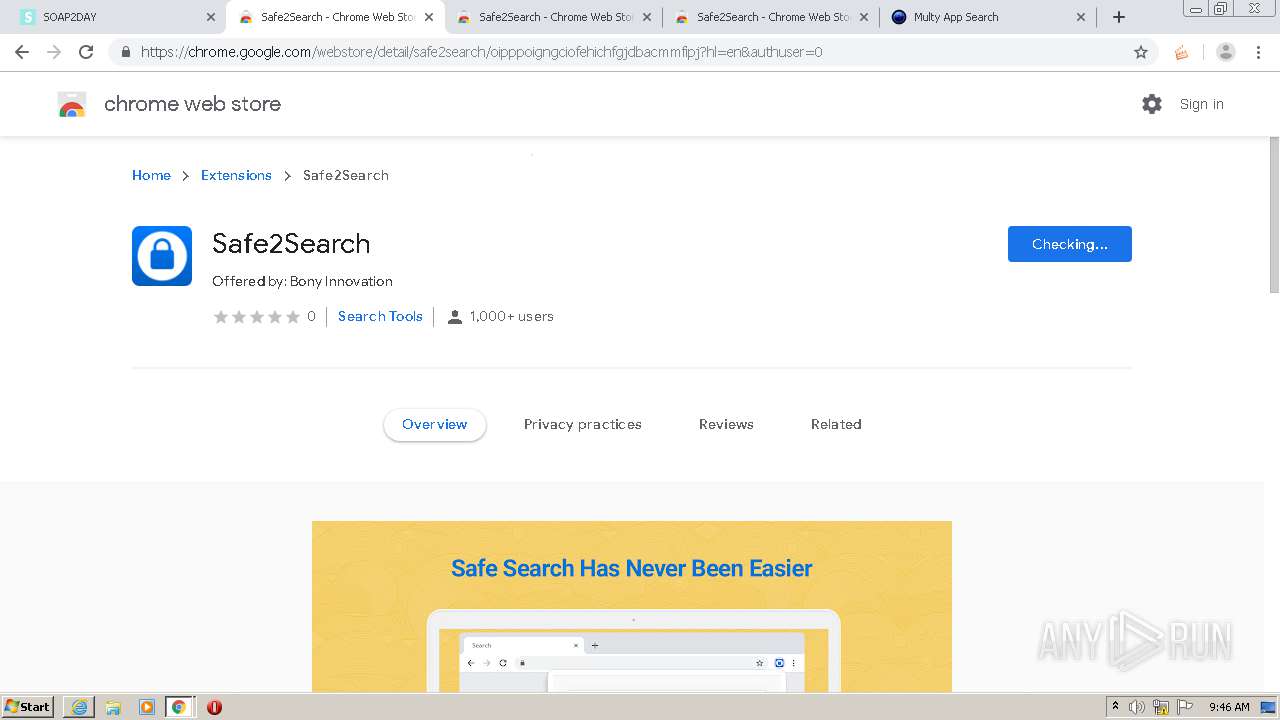Go to Extensions breadcrumb link

tap(236, 175)
